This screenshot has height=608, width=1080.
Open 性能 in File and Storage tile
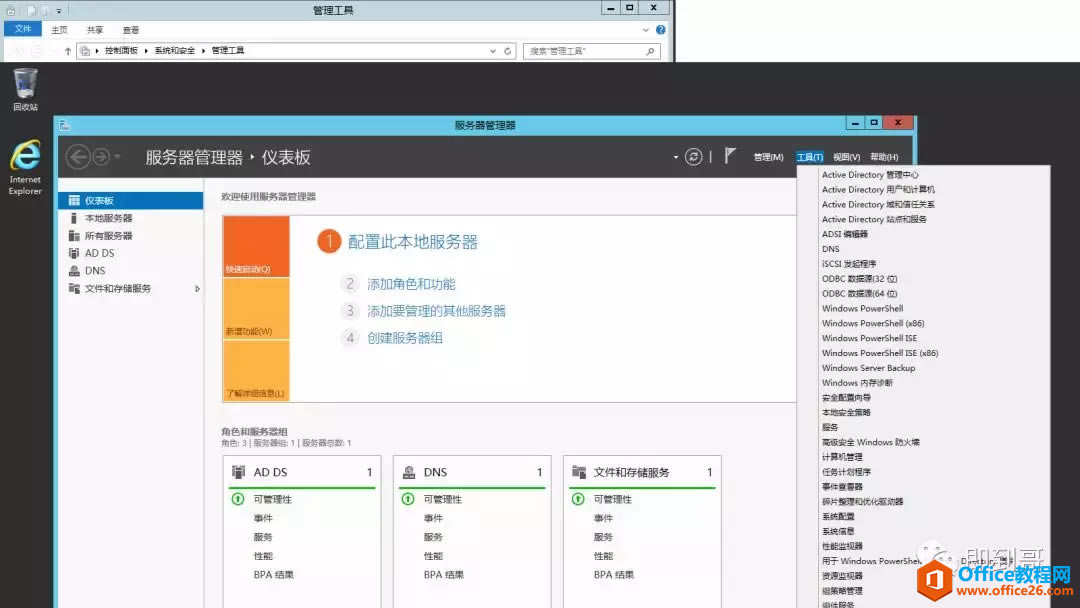coord(603,556)
